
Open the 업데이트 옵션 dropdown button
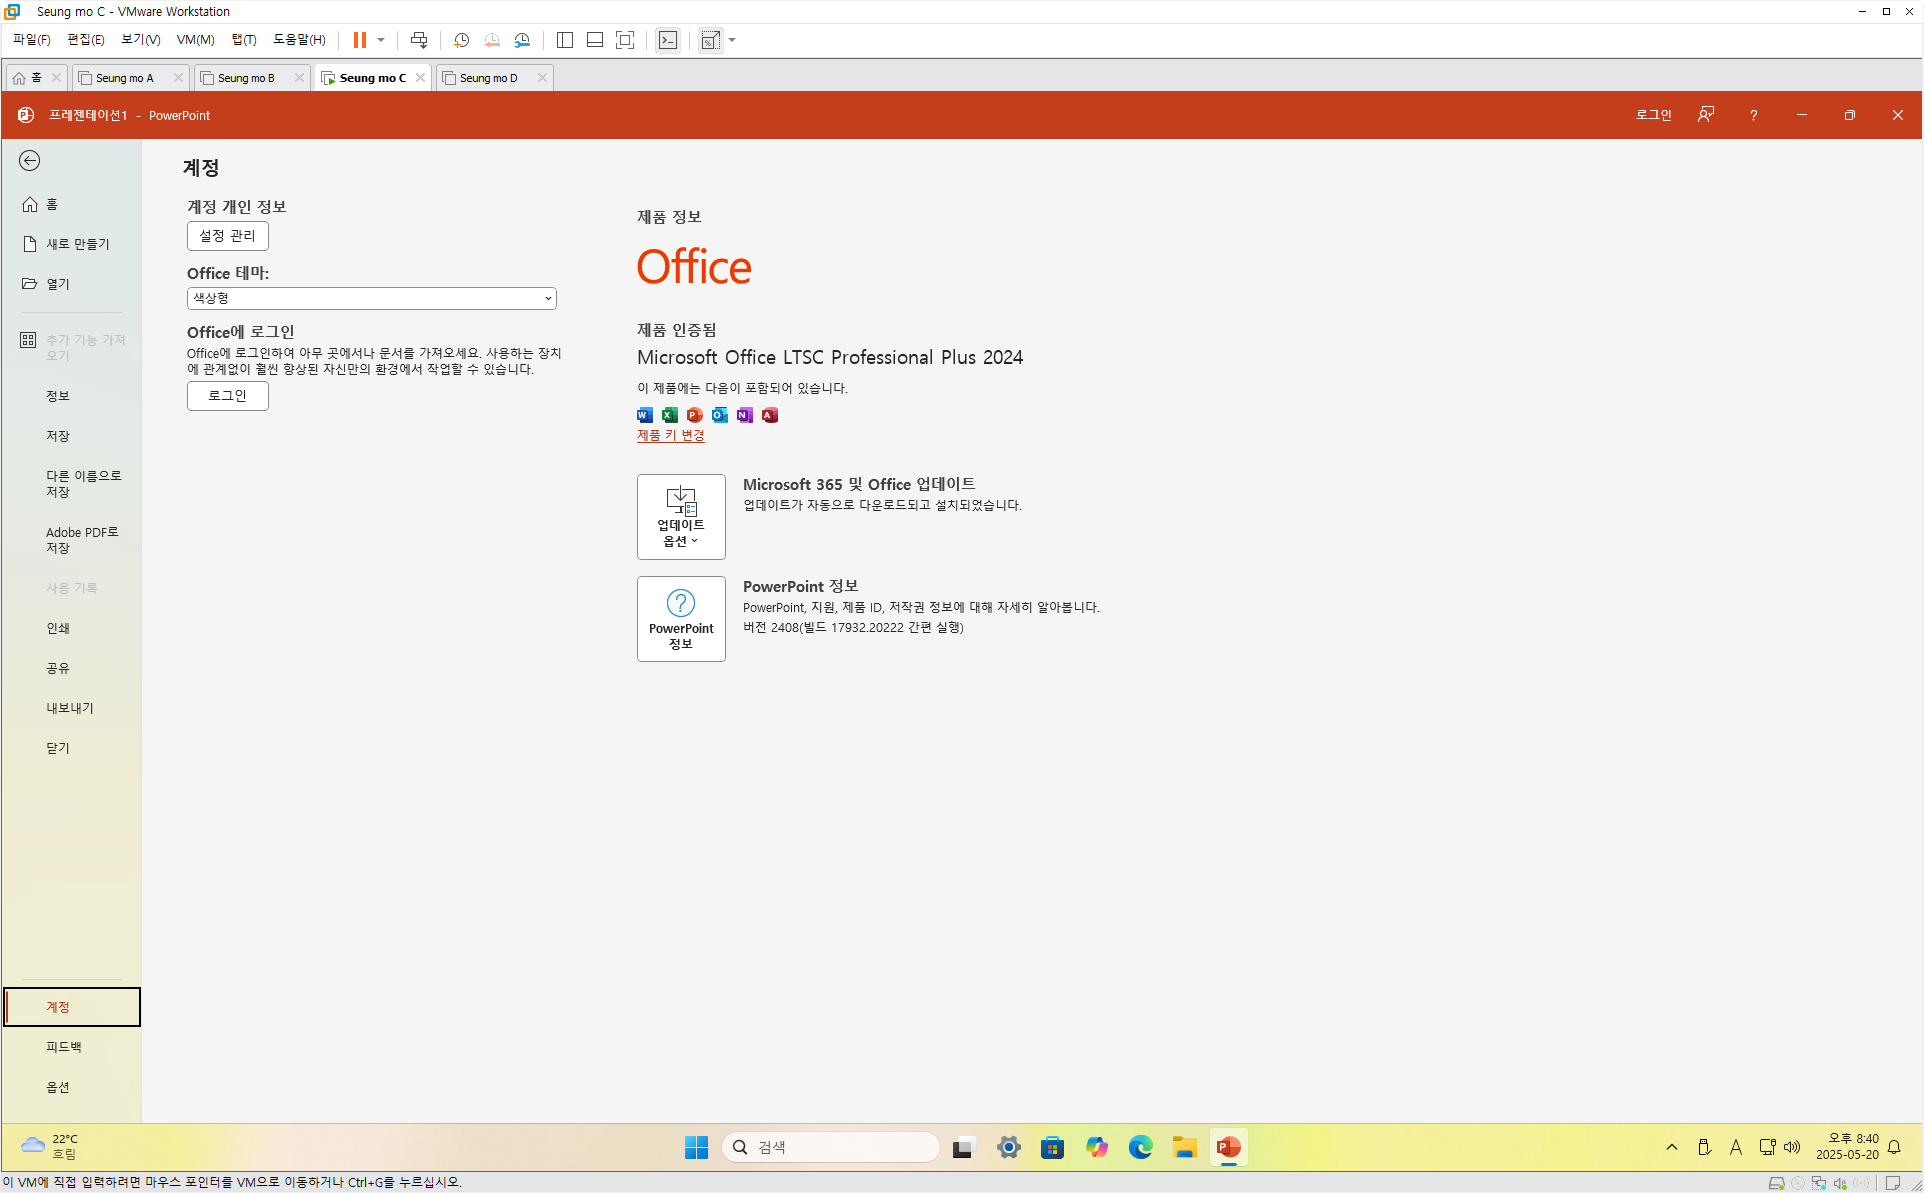click(681, 517)
